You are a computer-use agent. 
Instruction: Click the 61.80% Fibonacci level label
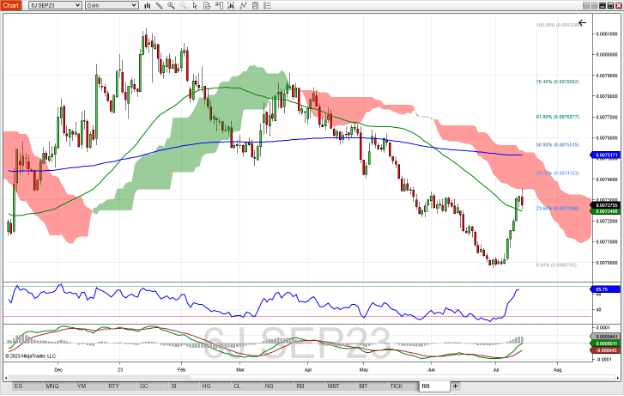[x=558, y=117]
